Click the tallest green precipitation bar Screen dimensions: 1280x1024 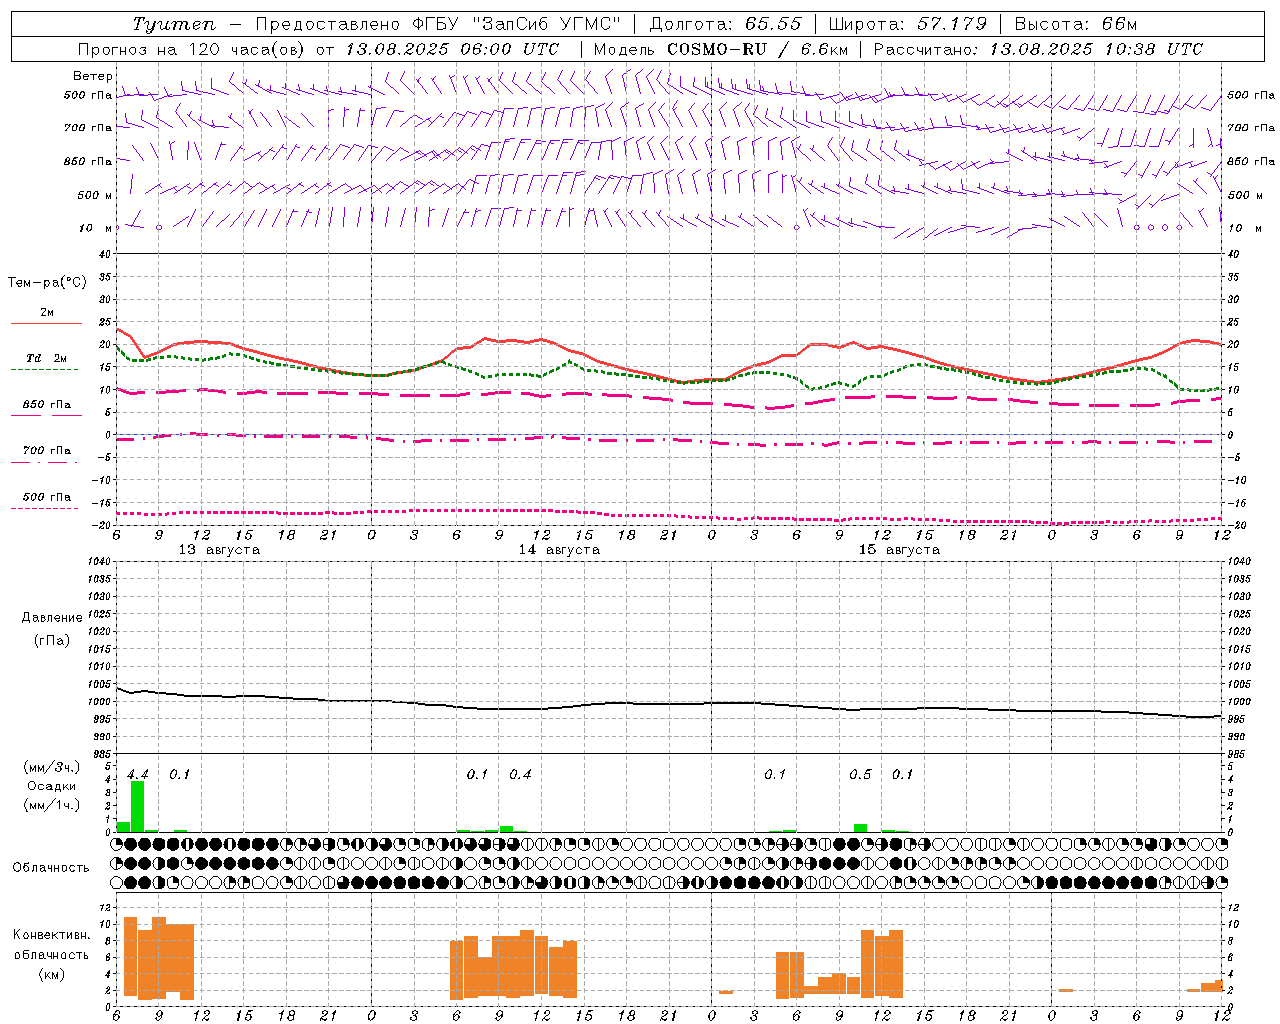138,806
